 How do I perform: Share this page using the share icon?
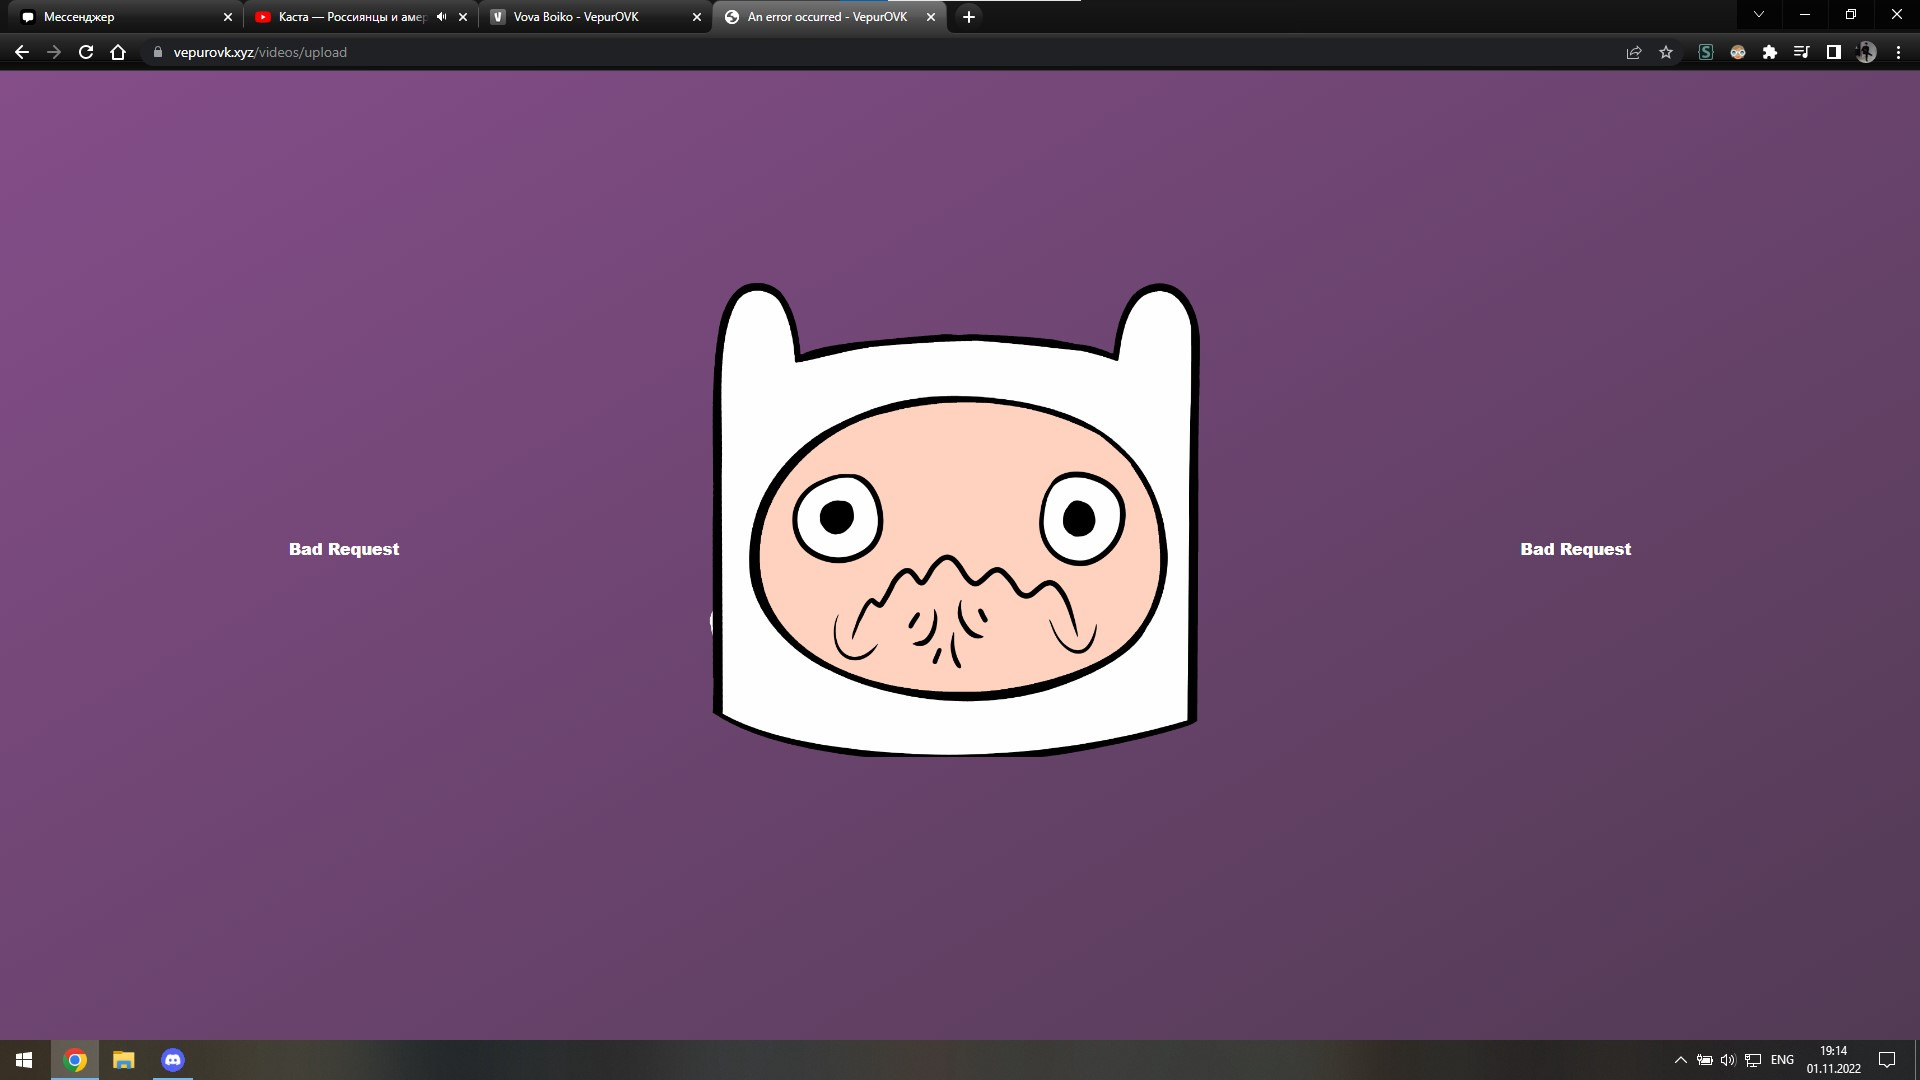1634,52
